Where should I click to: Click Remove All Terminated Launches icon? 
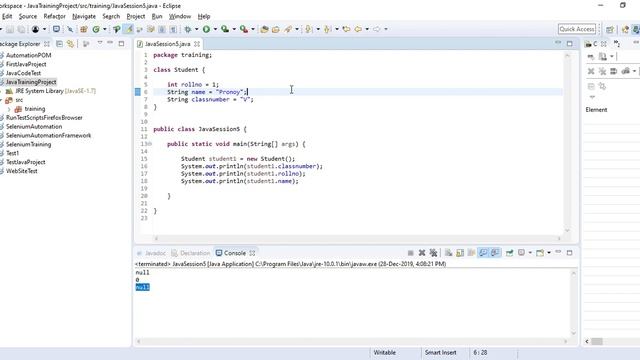tap(433, 253)
